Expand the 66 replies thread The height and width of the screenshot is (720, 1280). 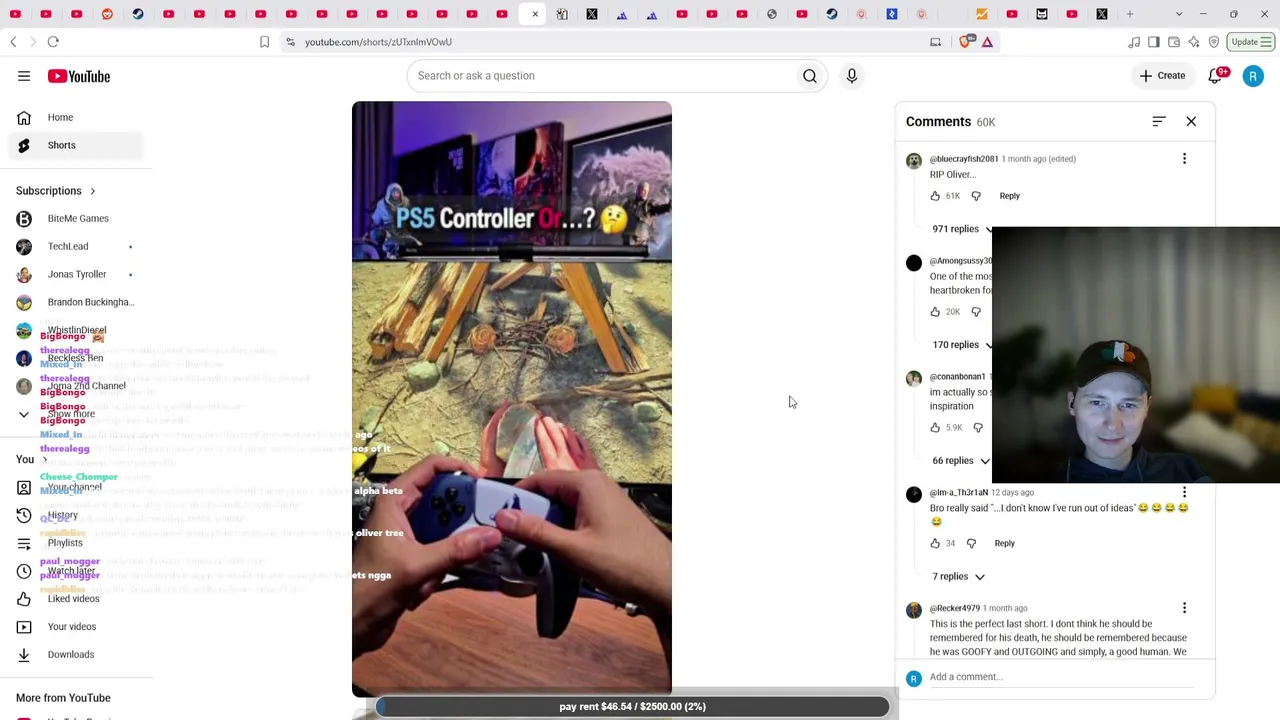tap(960, 461)
